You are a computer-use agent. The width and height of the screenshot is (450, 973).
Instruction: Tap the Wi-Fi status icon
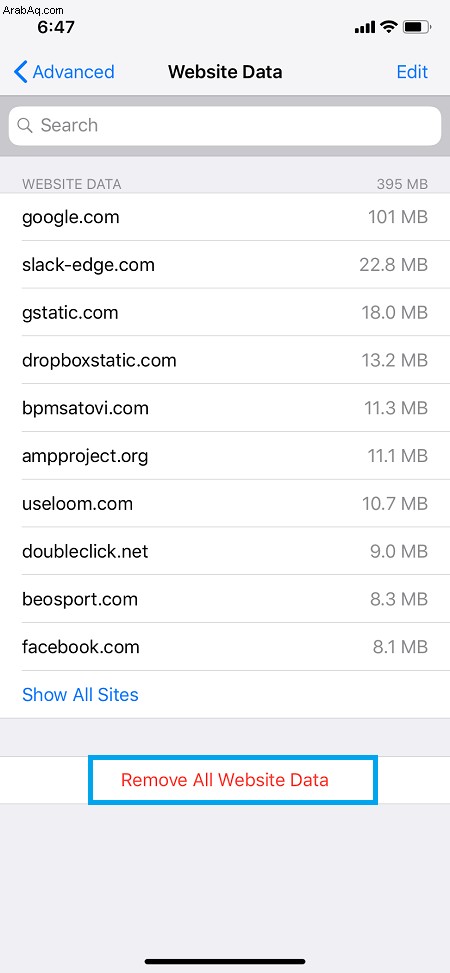389,27
